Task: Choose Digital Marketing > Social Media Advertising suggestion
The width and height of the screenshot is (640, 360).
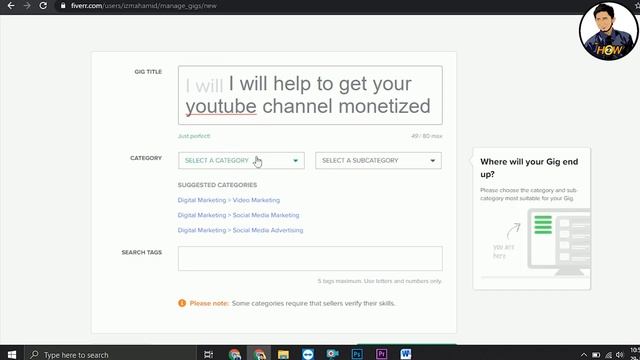Action: click(x=240, y=230)
